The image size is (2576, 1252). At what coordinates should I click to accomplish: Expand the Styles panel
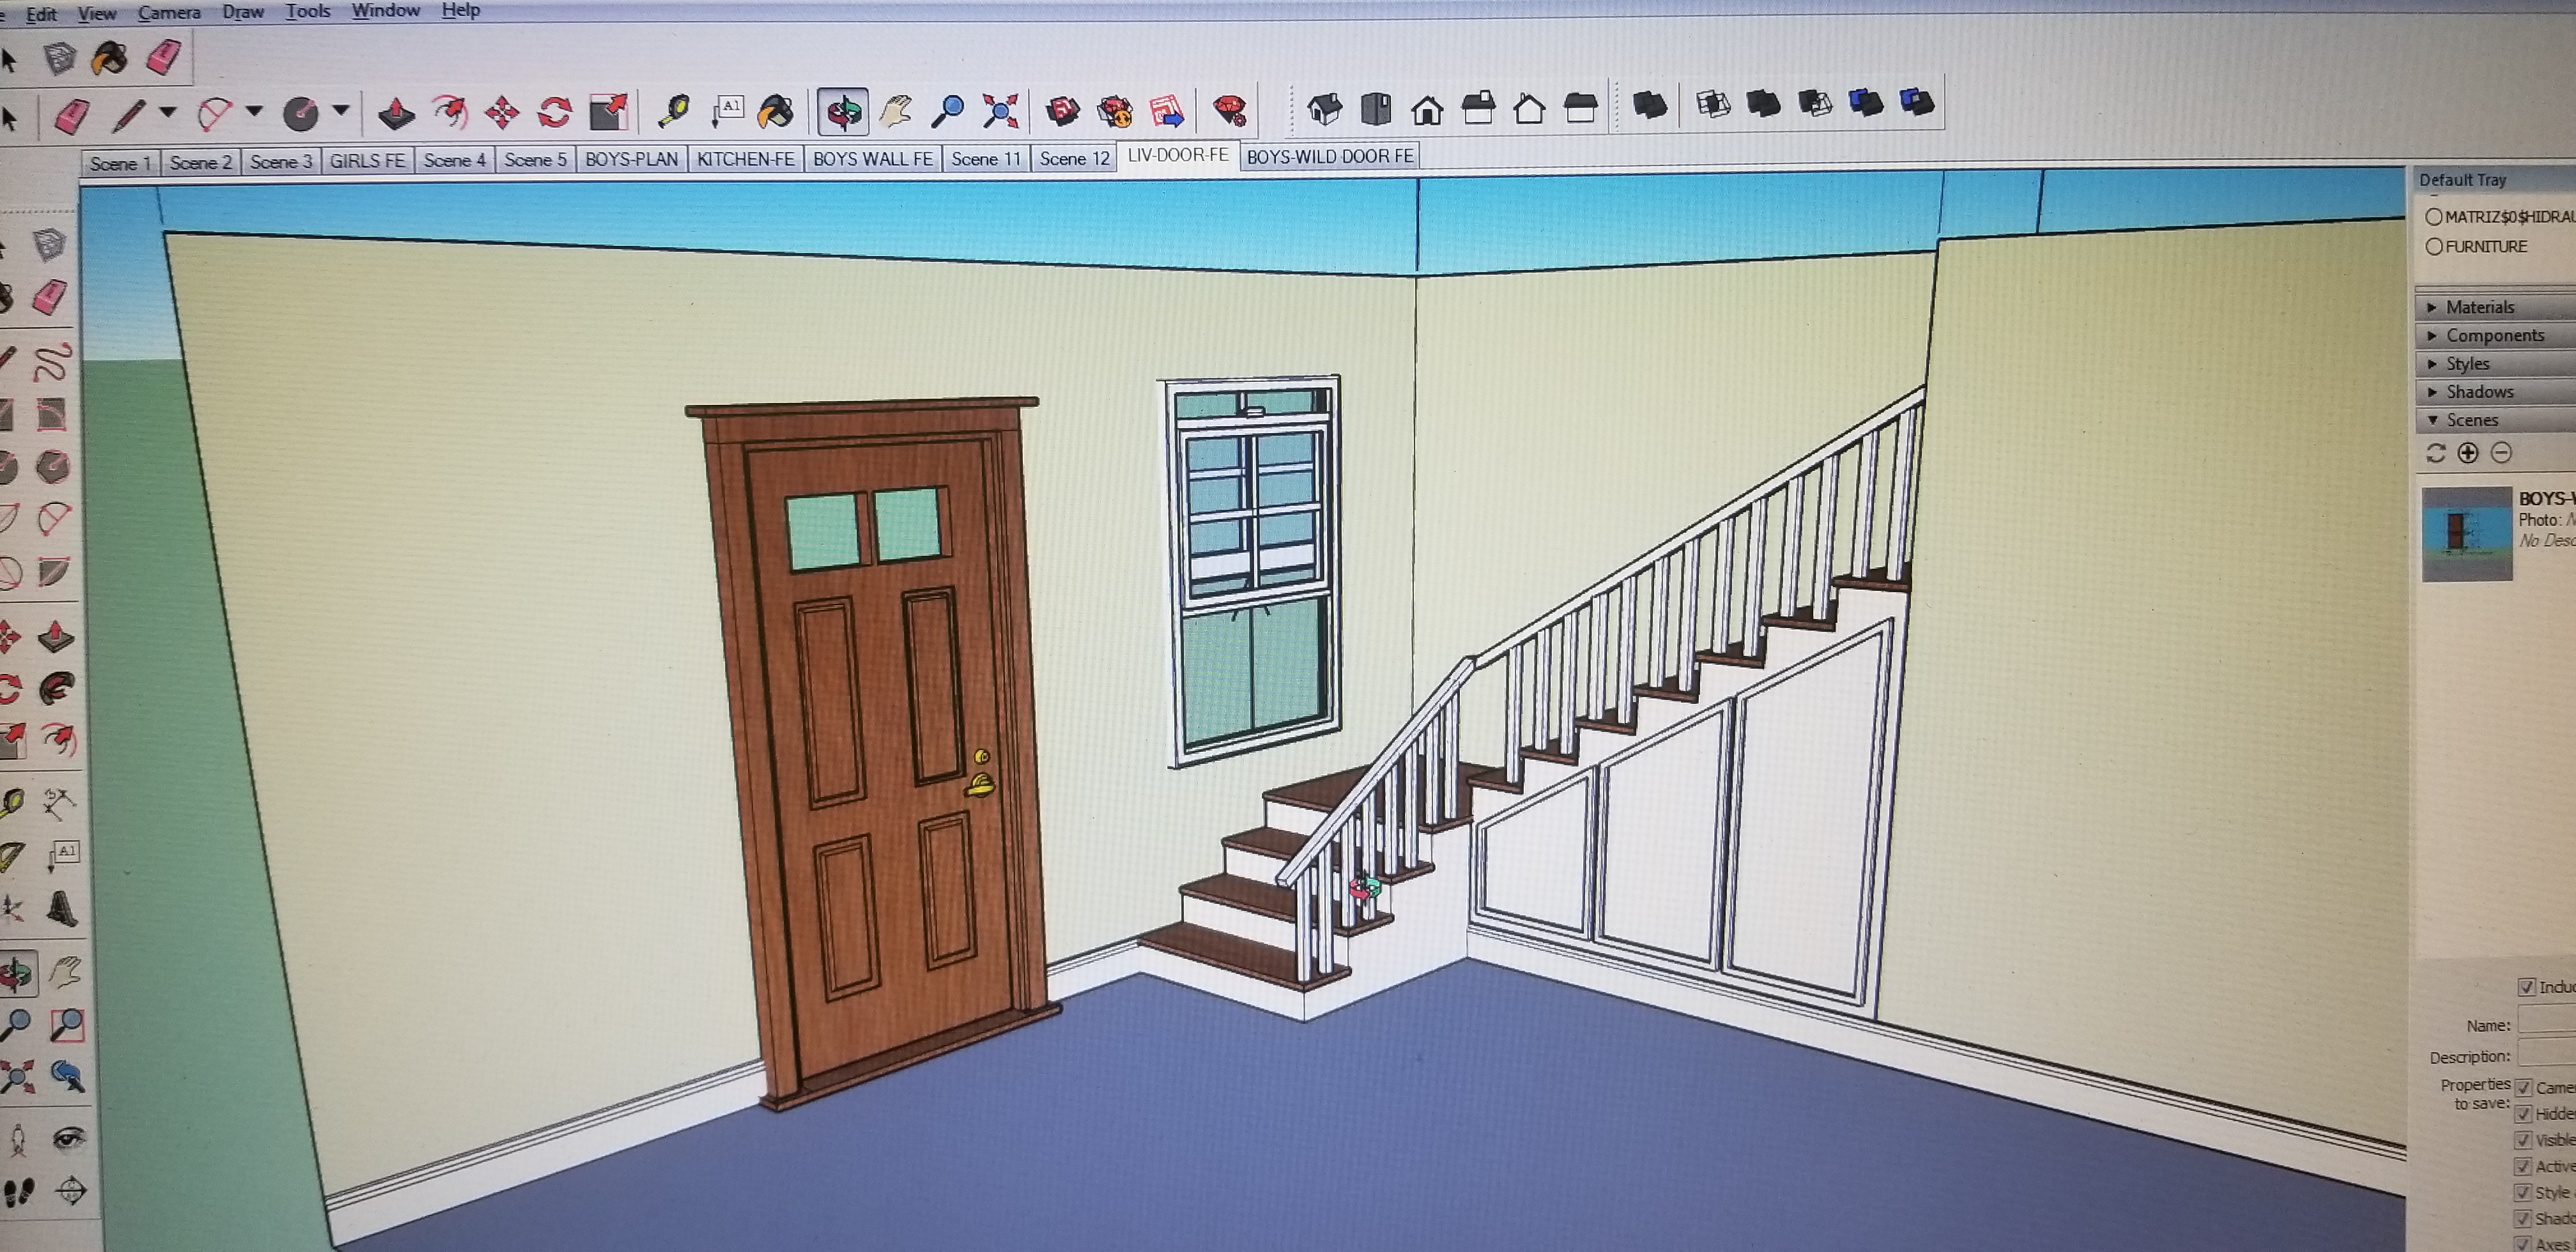coord(2495,363)
